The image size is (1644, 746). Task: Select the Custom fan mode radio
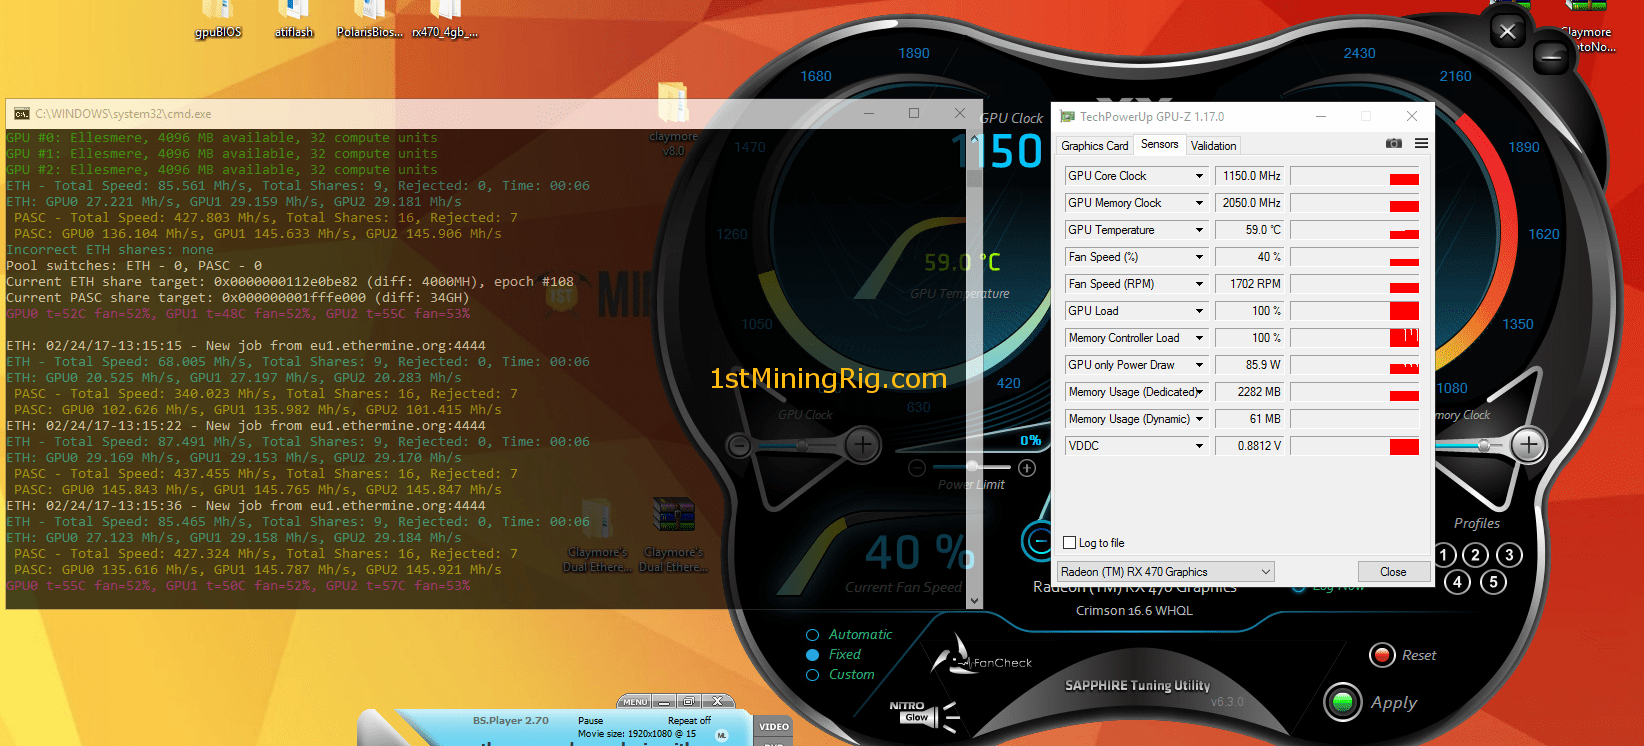point(813,675)
